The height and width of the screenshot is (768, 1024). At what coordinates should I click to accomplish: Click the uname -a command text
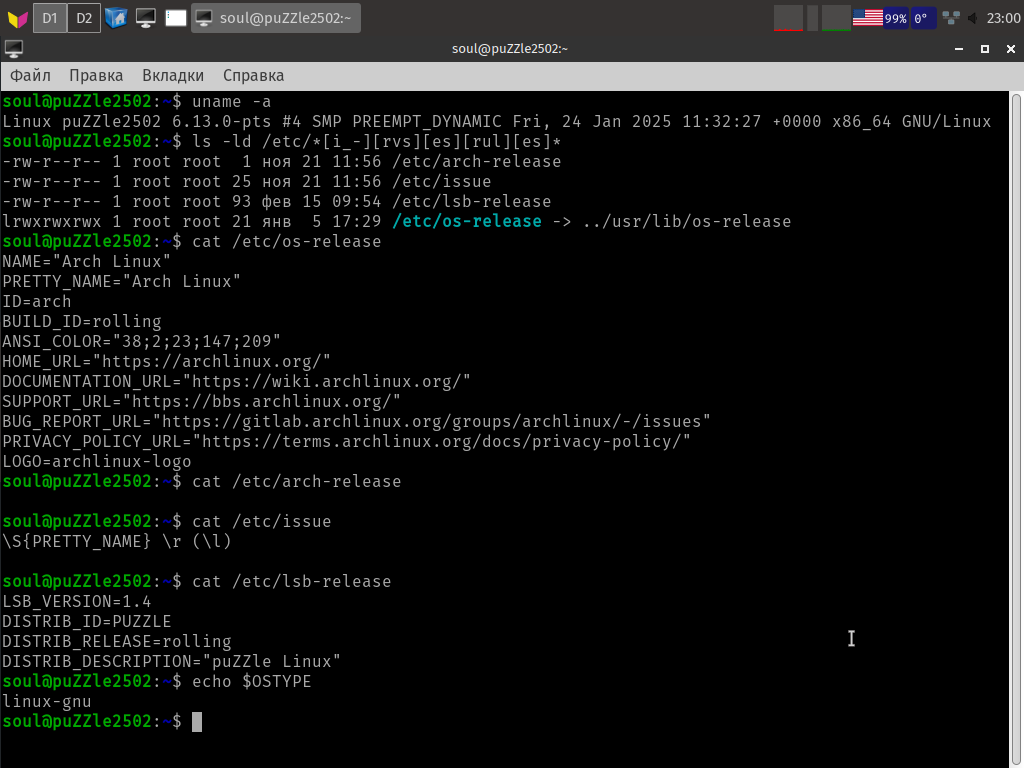click(x=231, y=102)
